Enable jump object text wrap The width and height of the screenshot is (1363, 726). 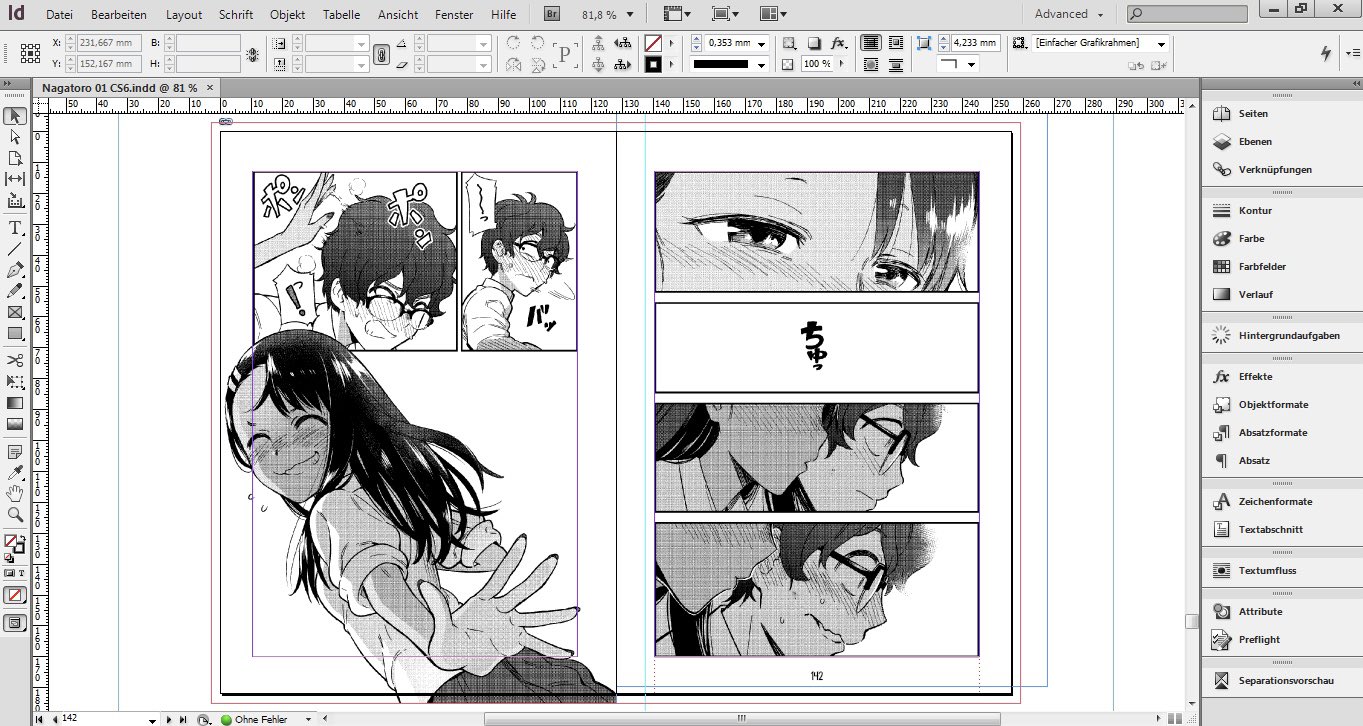click(x=895, y=64)
